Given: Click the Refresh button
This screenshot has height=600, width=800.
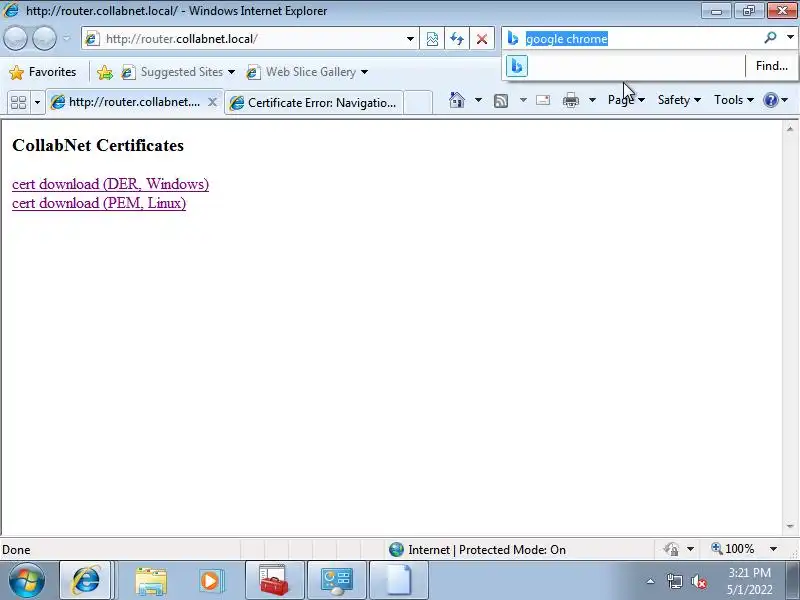Looking at the screenshot, I should [x=457, y=39].
